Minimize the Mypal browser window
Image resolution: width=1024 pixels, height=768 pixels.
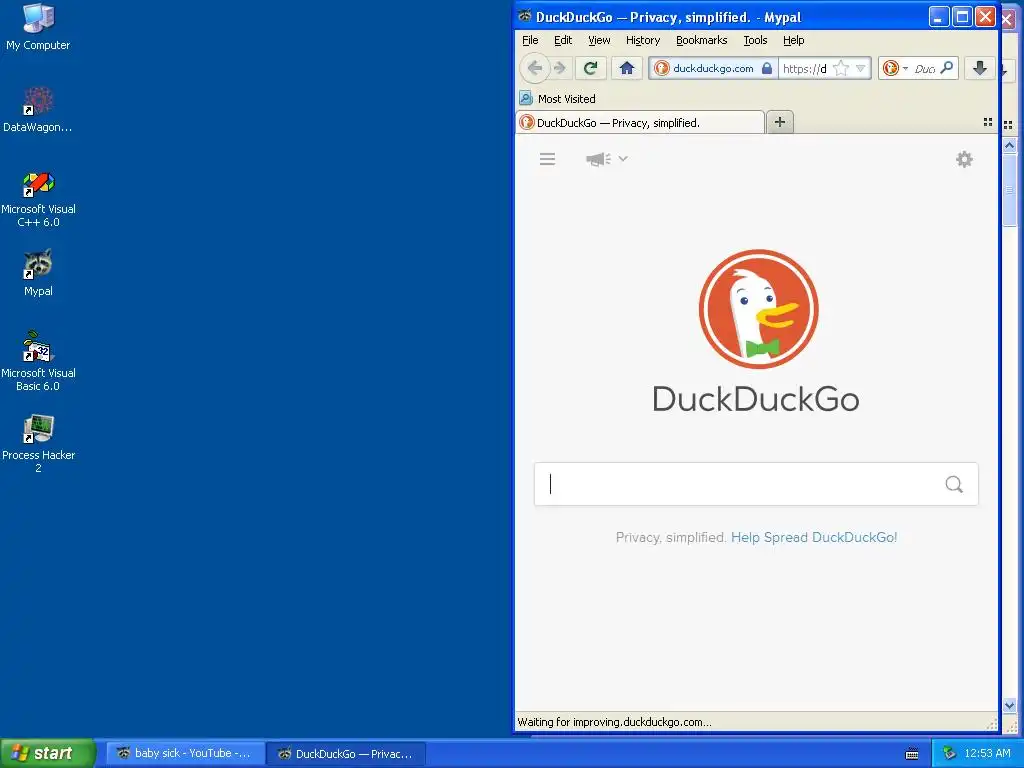(x=939, y=17)
